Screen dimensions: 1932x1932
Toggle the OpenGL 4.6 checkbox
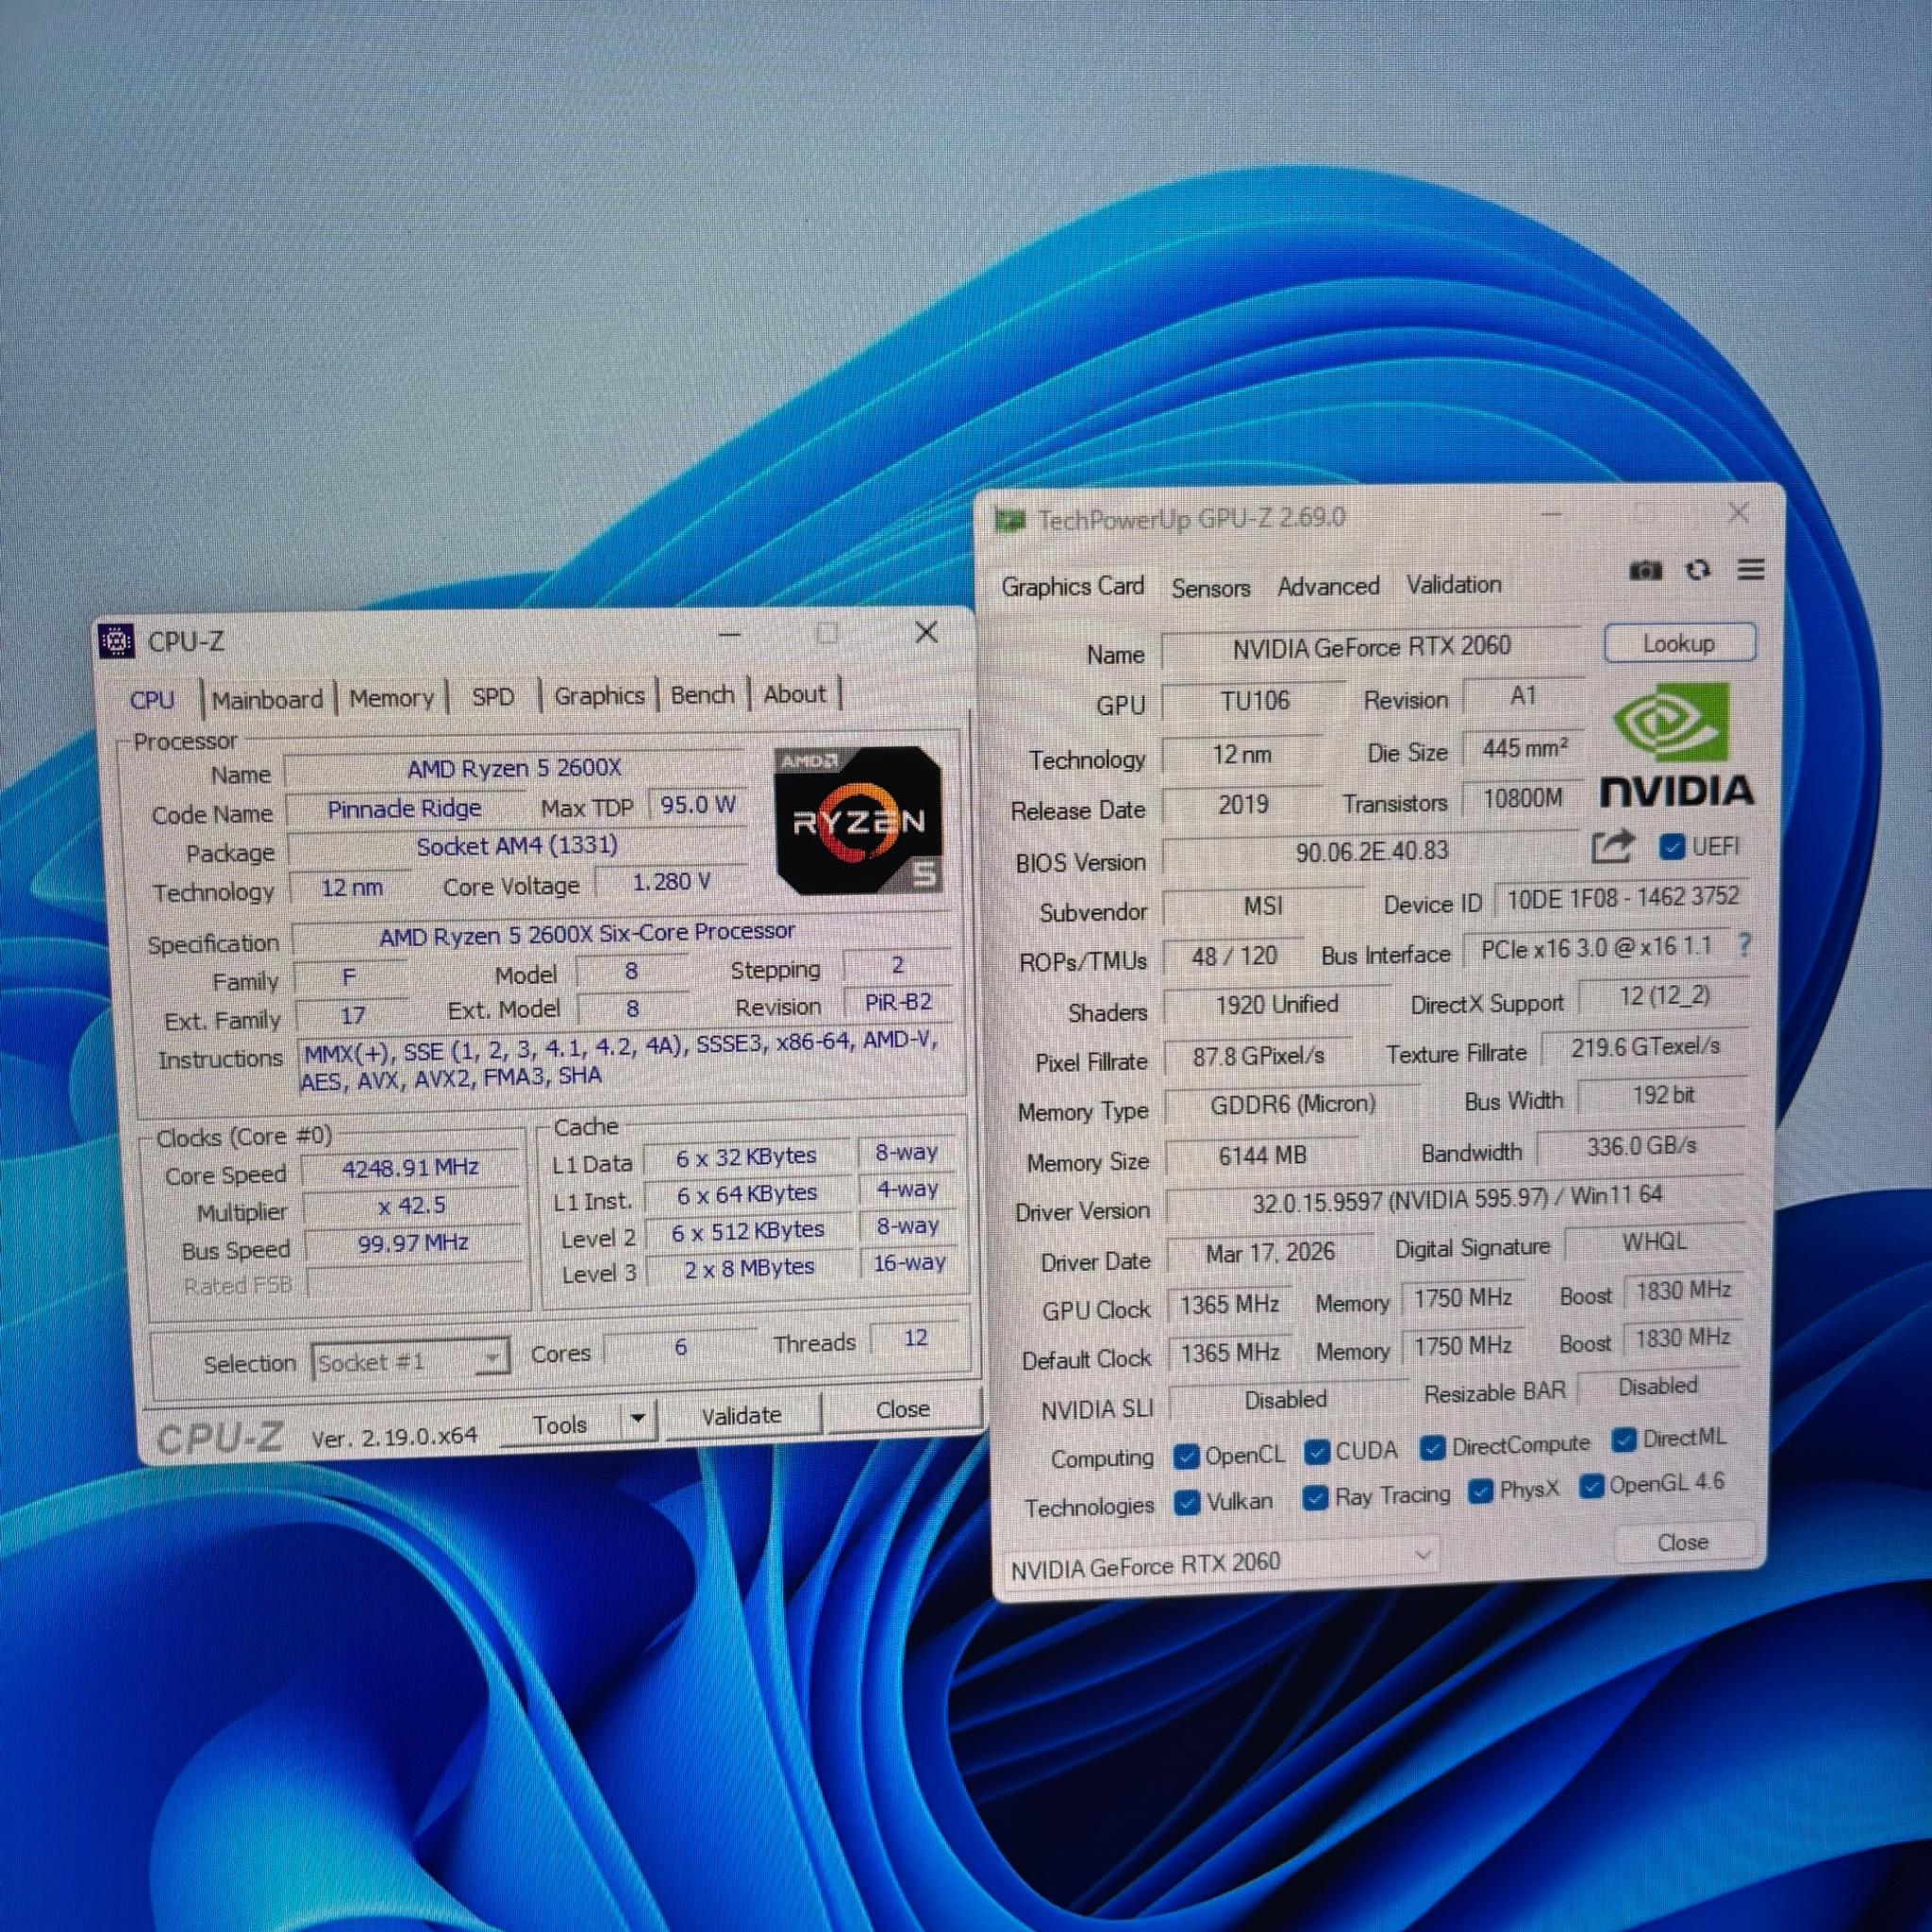point(1591,1487)
